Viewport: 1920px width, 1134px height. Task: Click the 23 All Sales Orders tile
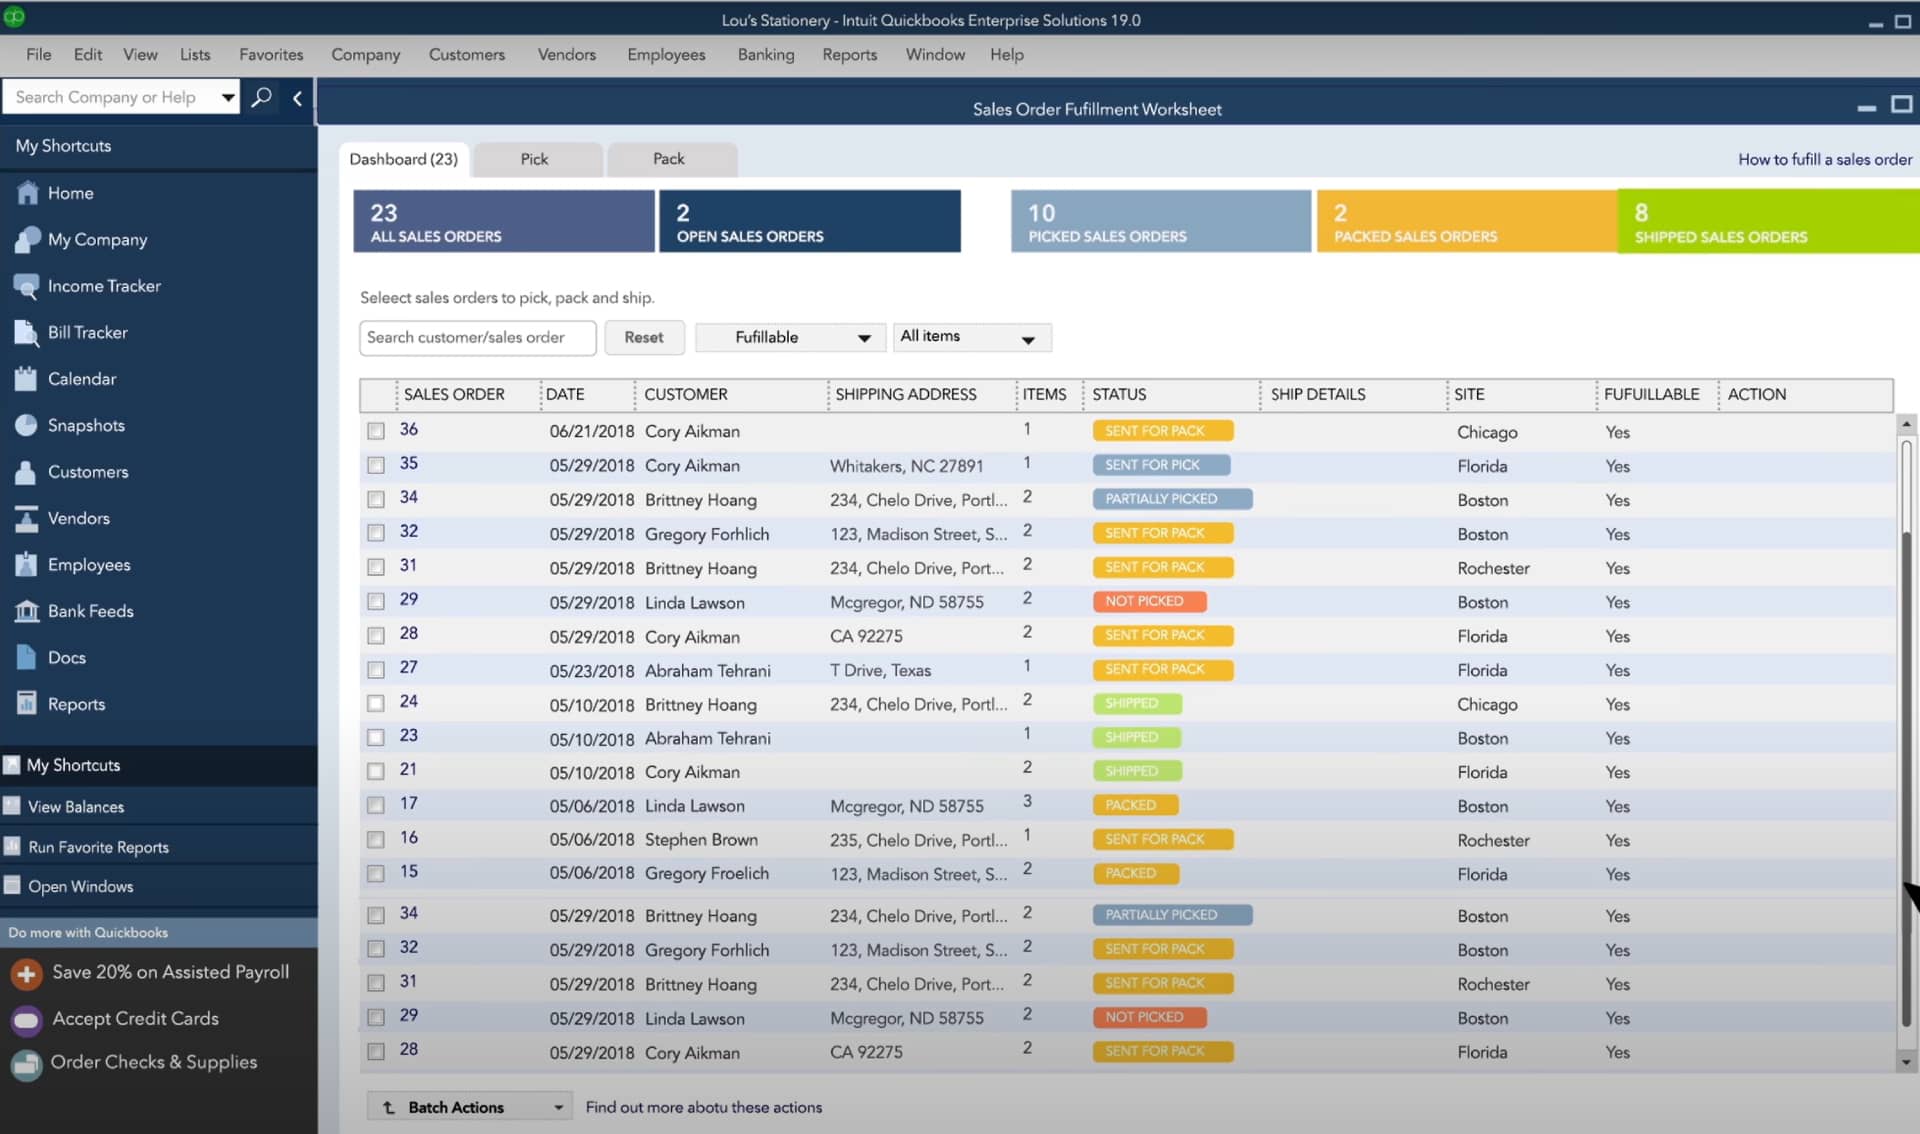(x=504, y=221)
